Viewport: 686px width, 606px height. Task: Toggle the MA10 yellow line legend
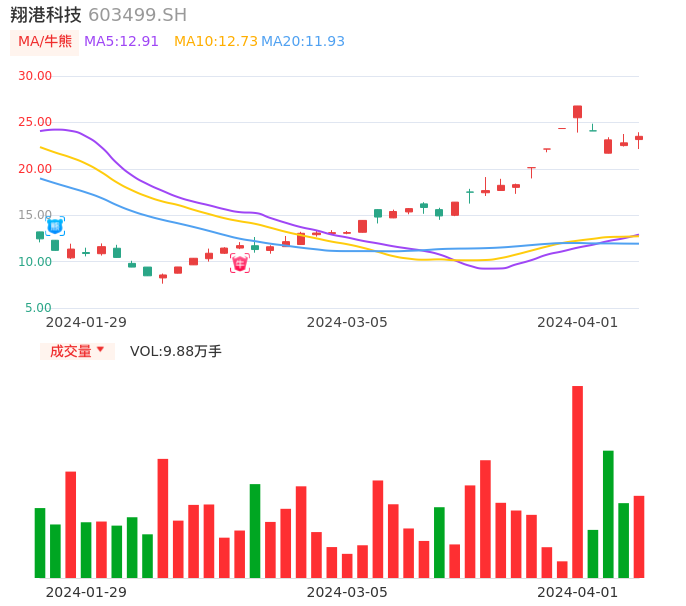click(215, 42)
